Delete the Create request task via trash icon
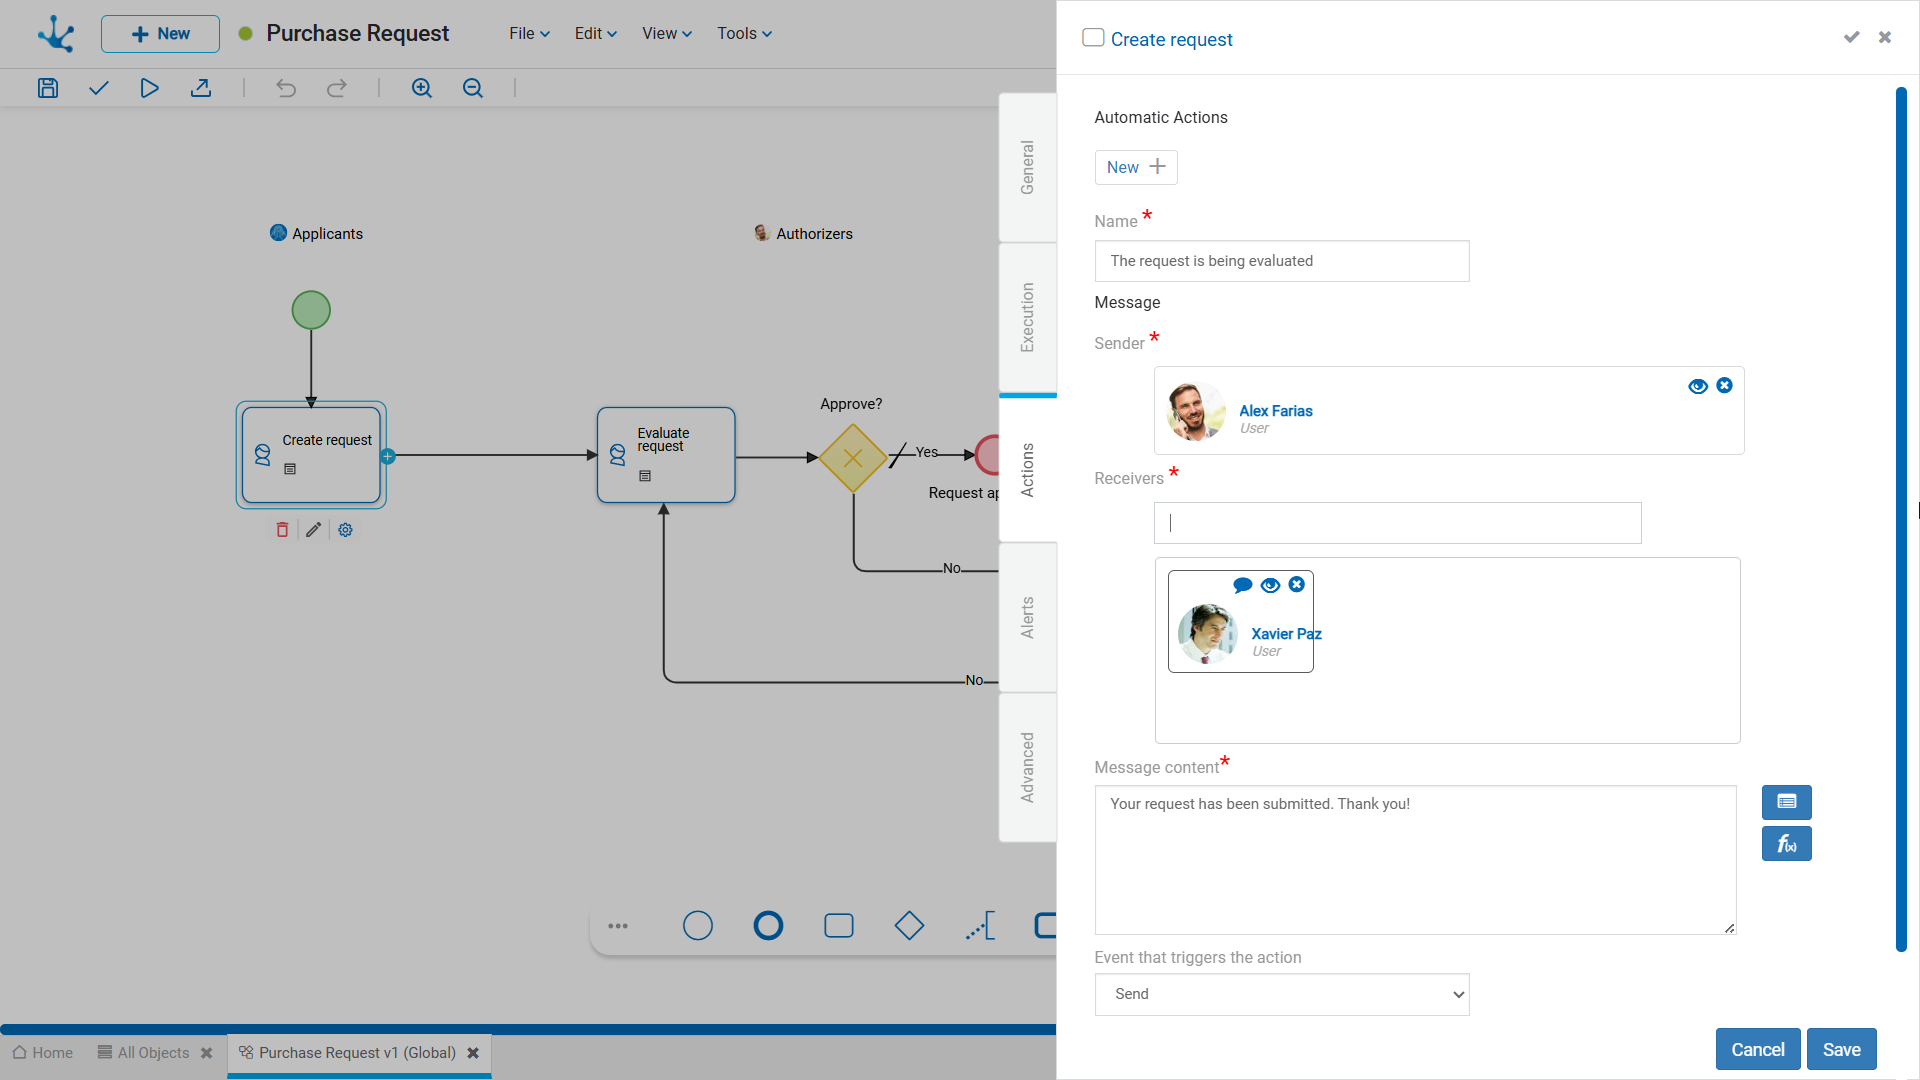The width and height of the screenshot is (1920, 1080). [x=282, y=530]
